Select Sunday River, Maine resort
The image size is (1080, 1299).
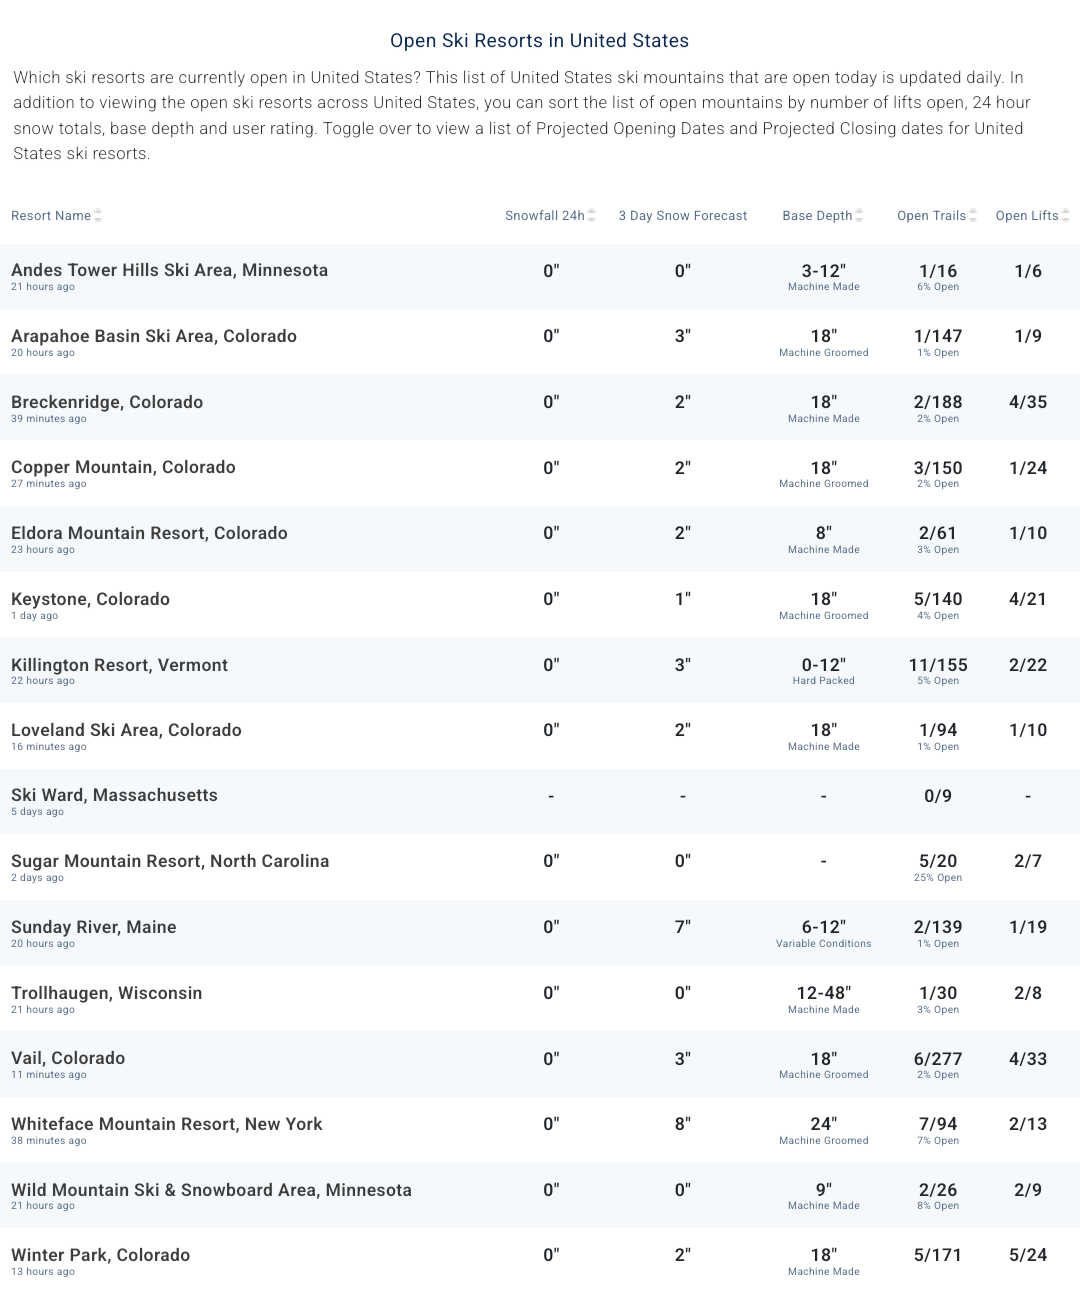click(x=94, y=927)
